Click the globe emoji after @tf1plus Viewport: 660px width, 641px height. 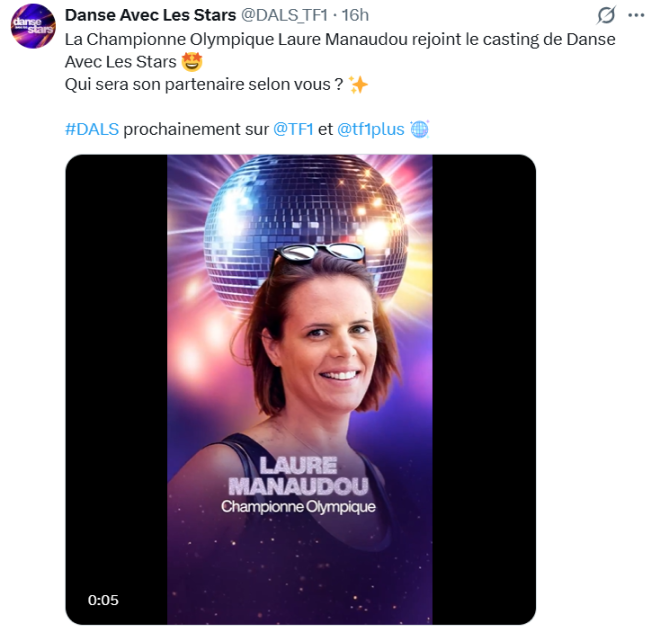[420, 130]
